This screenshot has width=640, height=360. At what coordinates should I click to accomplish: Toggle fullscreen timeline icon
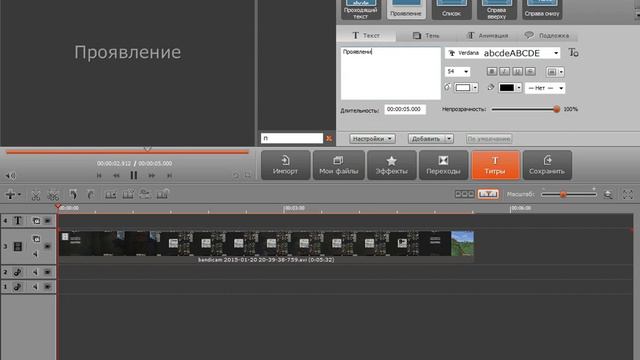628,195
